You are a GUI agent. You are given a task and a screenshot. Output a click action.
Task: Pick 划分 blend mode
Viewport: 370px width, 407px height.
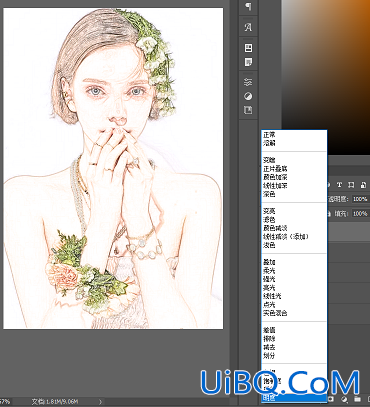coord(269,356)
